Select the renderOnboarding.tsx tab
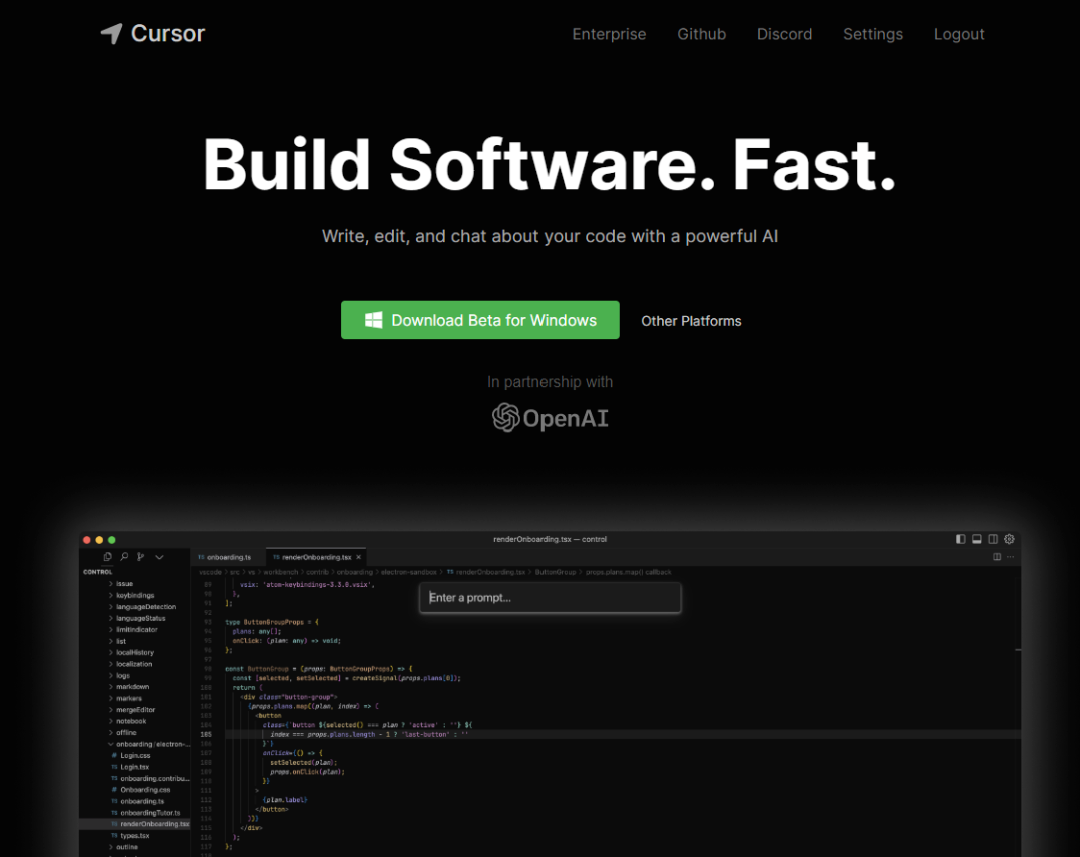Viewport: 1080px width, 857px height. (316, 557)
